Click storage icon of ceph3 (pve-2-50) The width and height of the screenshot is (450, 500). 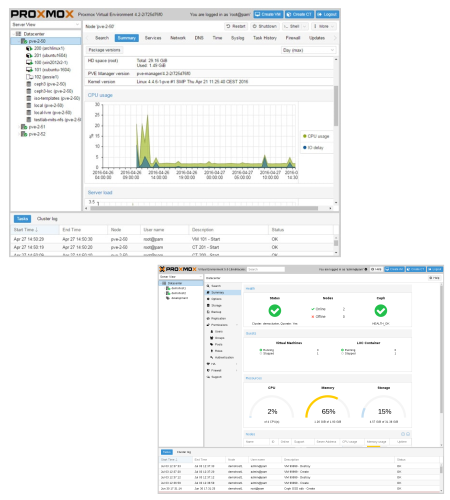coord(29,84)
